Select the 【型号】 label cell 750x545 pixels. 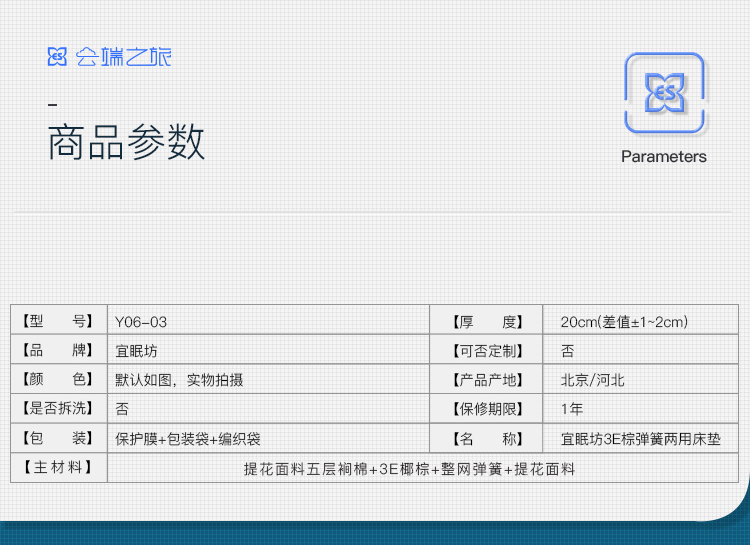58,322
